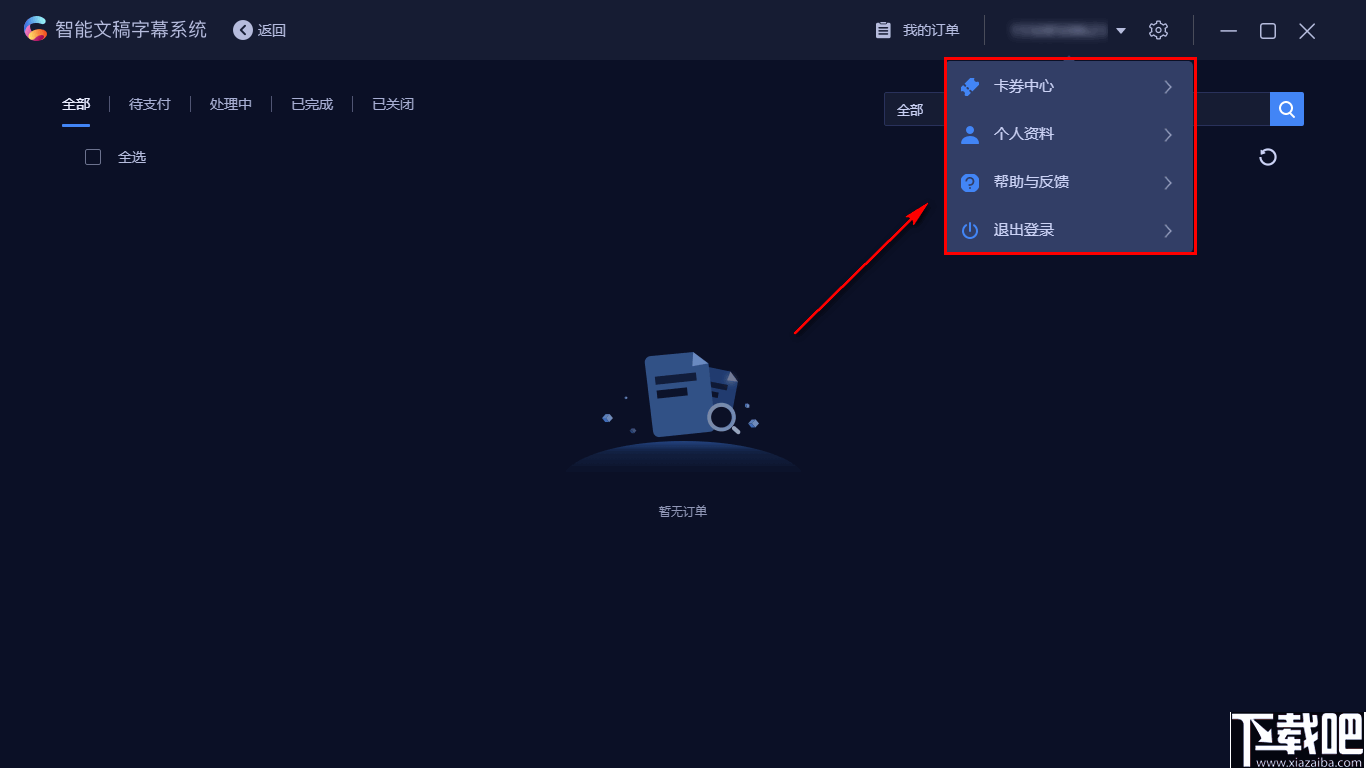Open the account dropdown arrow

coord(1121,30)
